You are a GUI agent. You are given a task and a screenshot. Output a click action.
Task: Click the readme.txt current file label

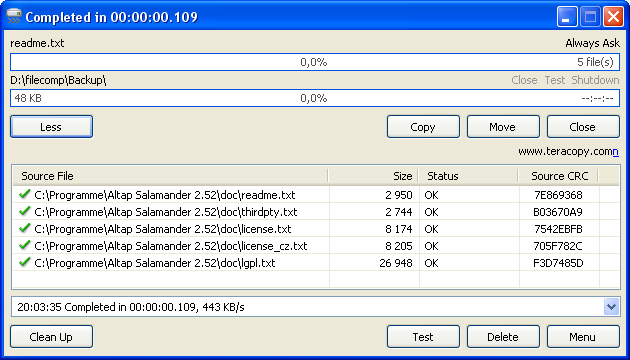[37, 43]
